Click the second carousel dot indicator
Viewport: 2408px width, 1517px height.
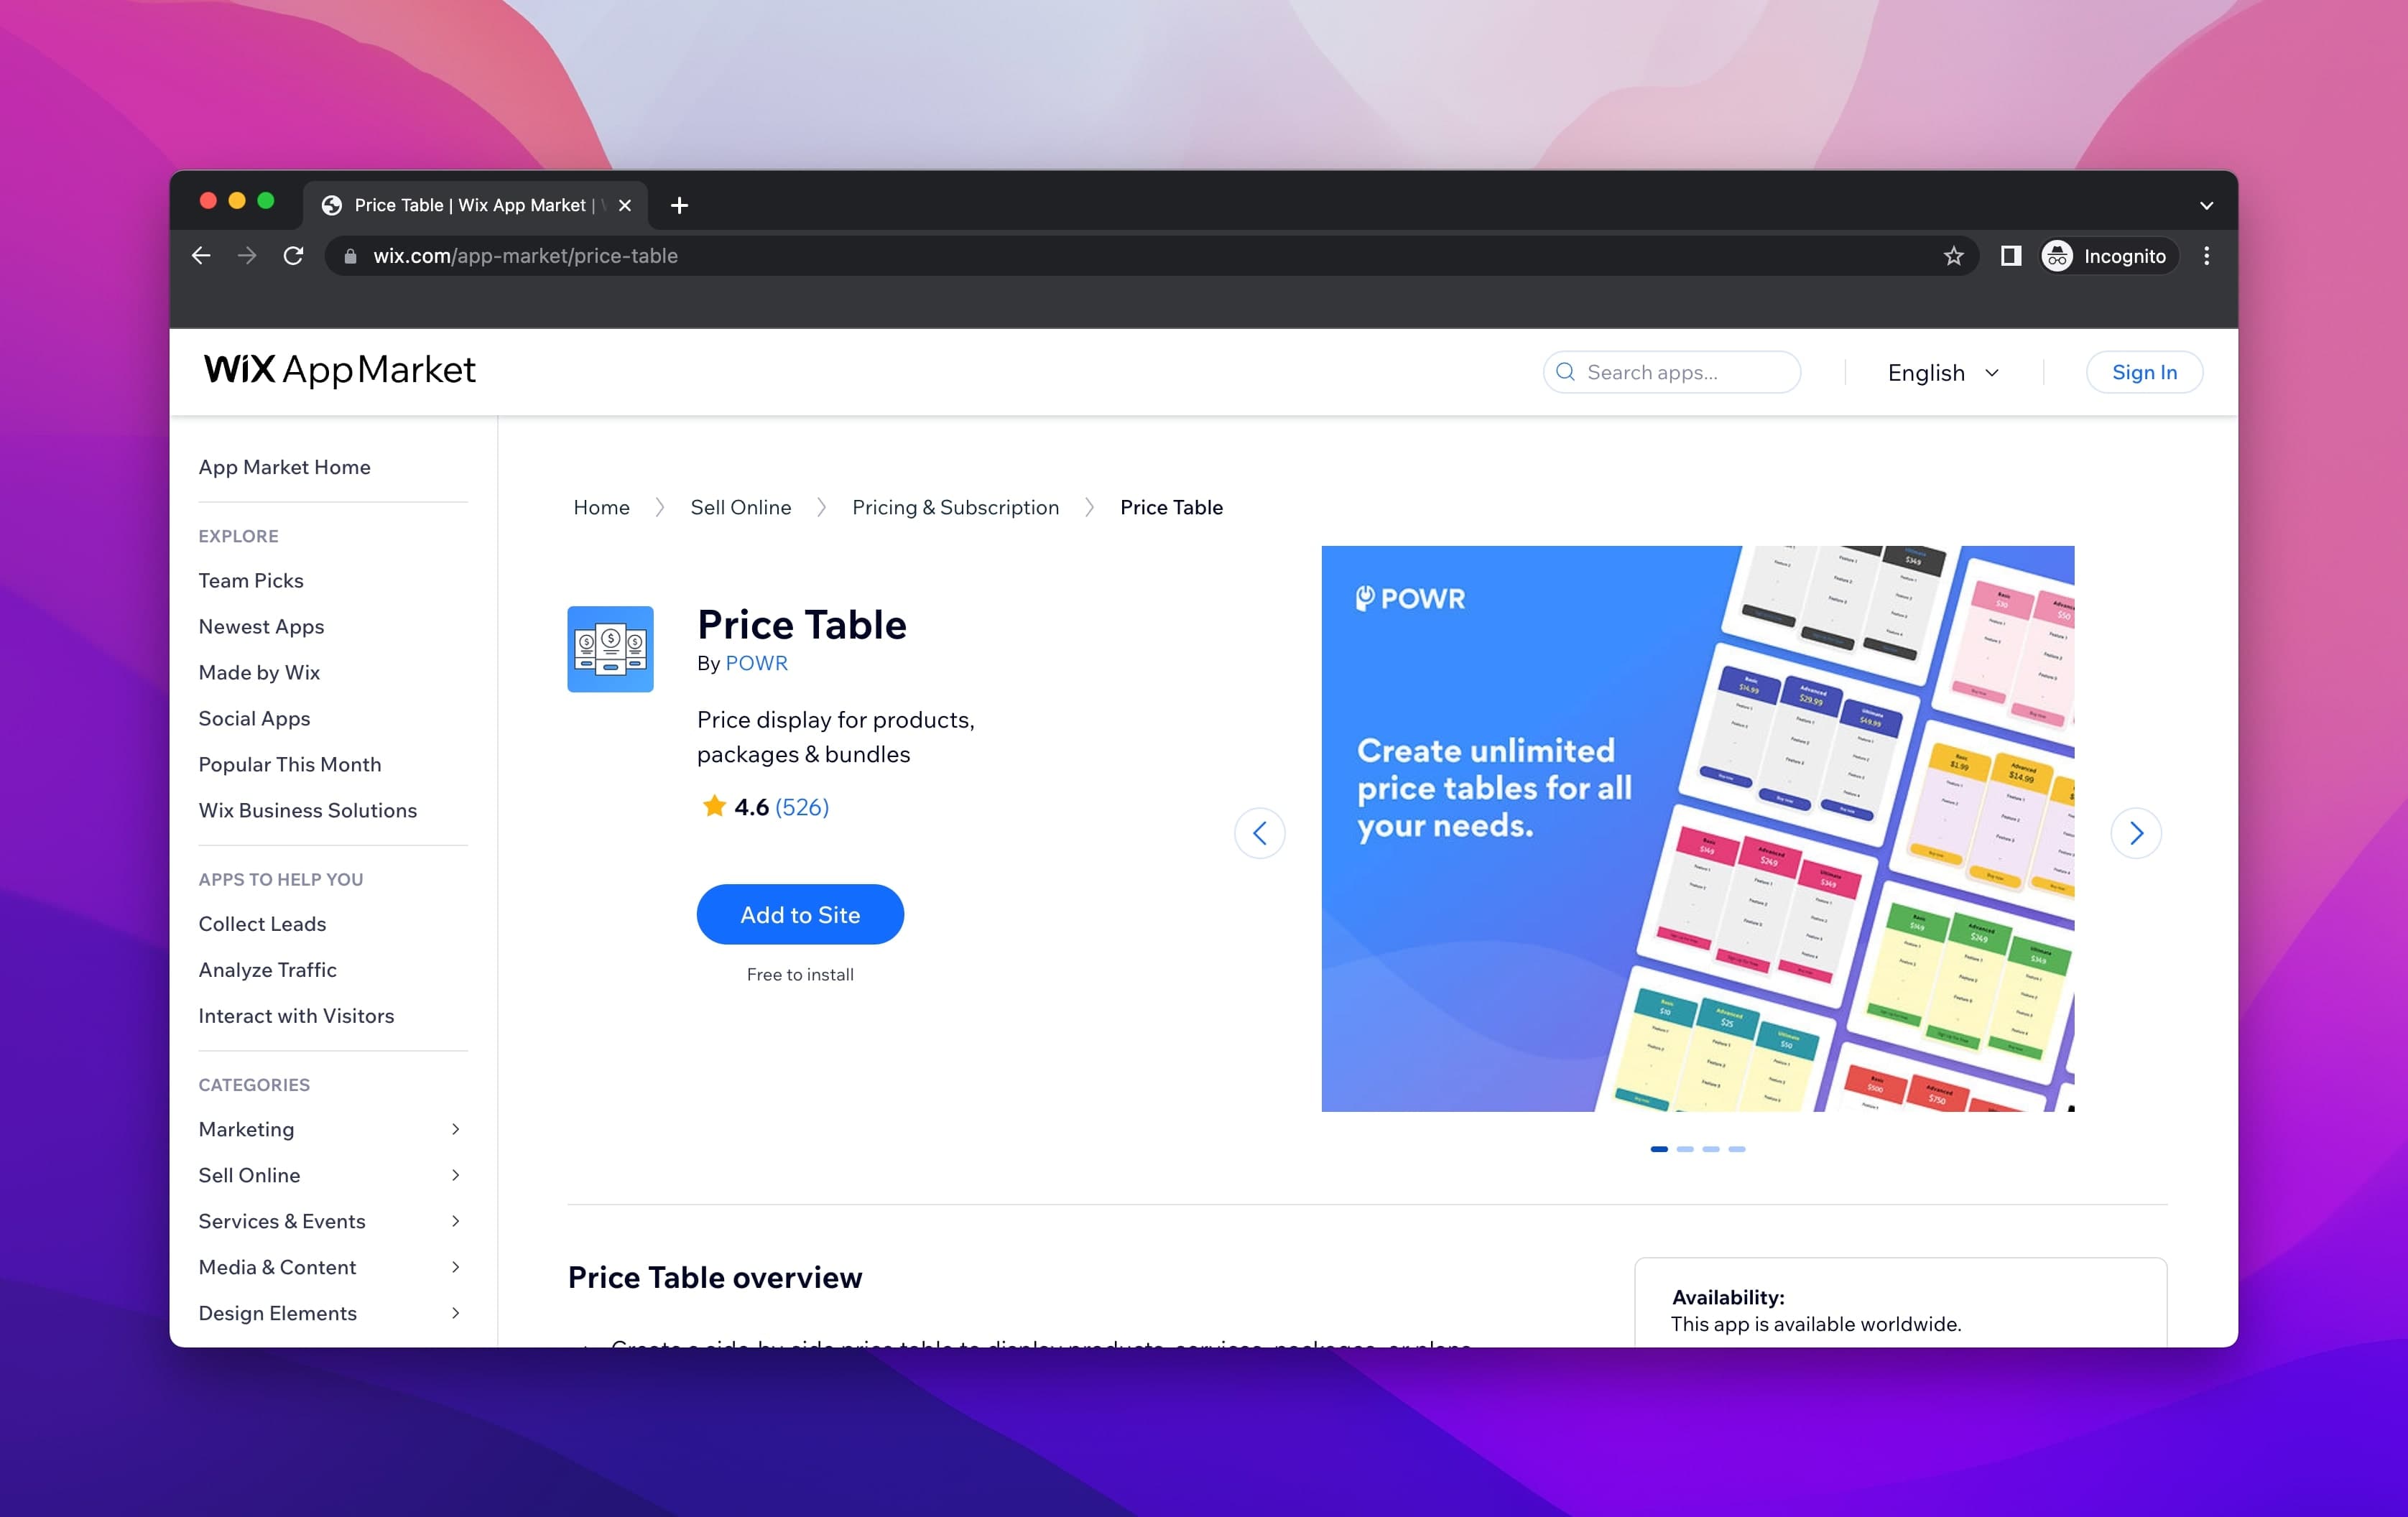(x=1686, y=1150)
